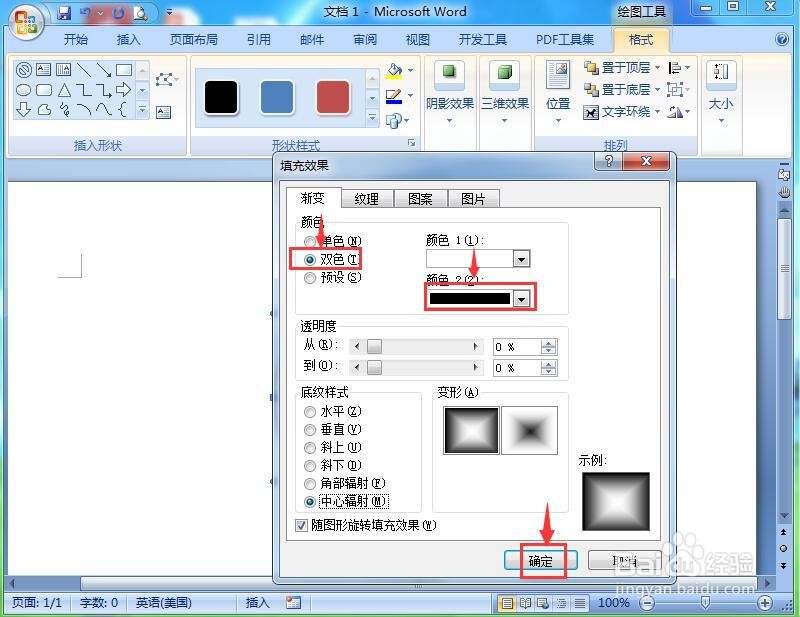This screenshot has height=617, width=800.
Task: Expand the insert shapes gallery More arrow
Action: (142, 109)
